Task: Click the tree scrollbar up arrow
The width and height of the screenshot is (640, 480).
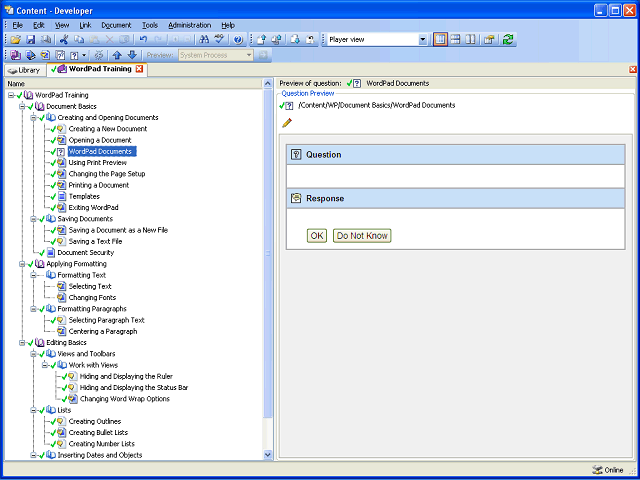Action: [268, 84]
